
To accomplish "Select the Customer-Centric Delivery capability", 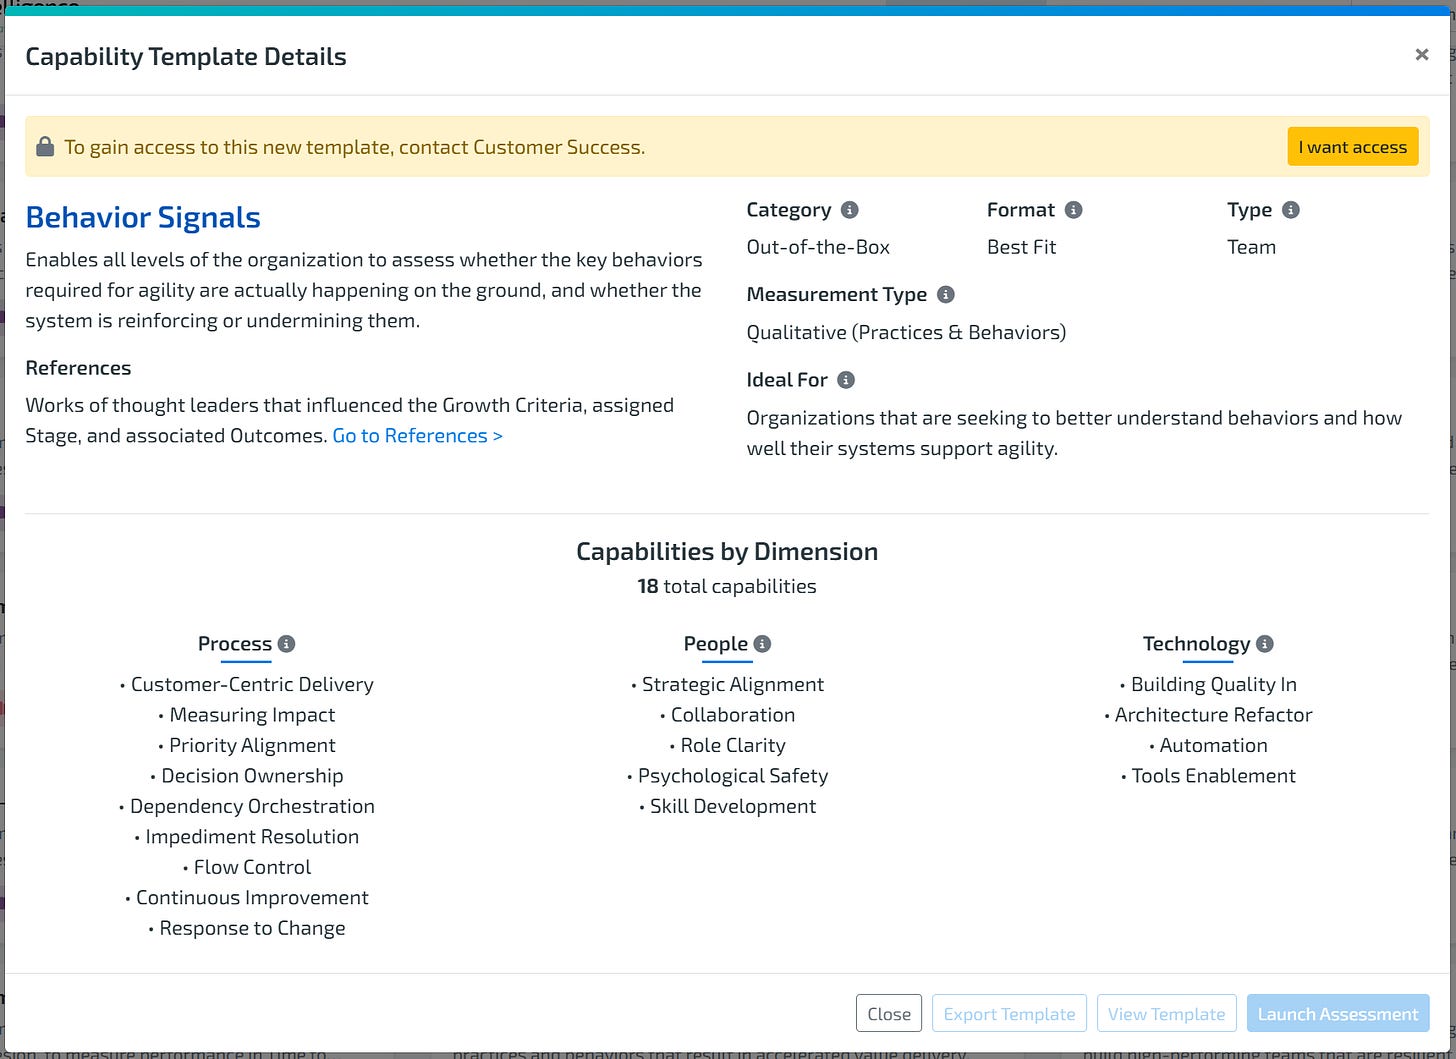I will [x=252, y=684].
